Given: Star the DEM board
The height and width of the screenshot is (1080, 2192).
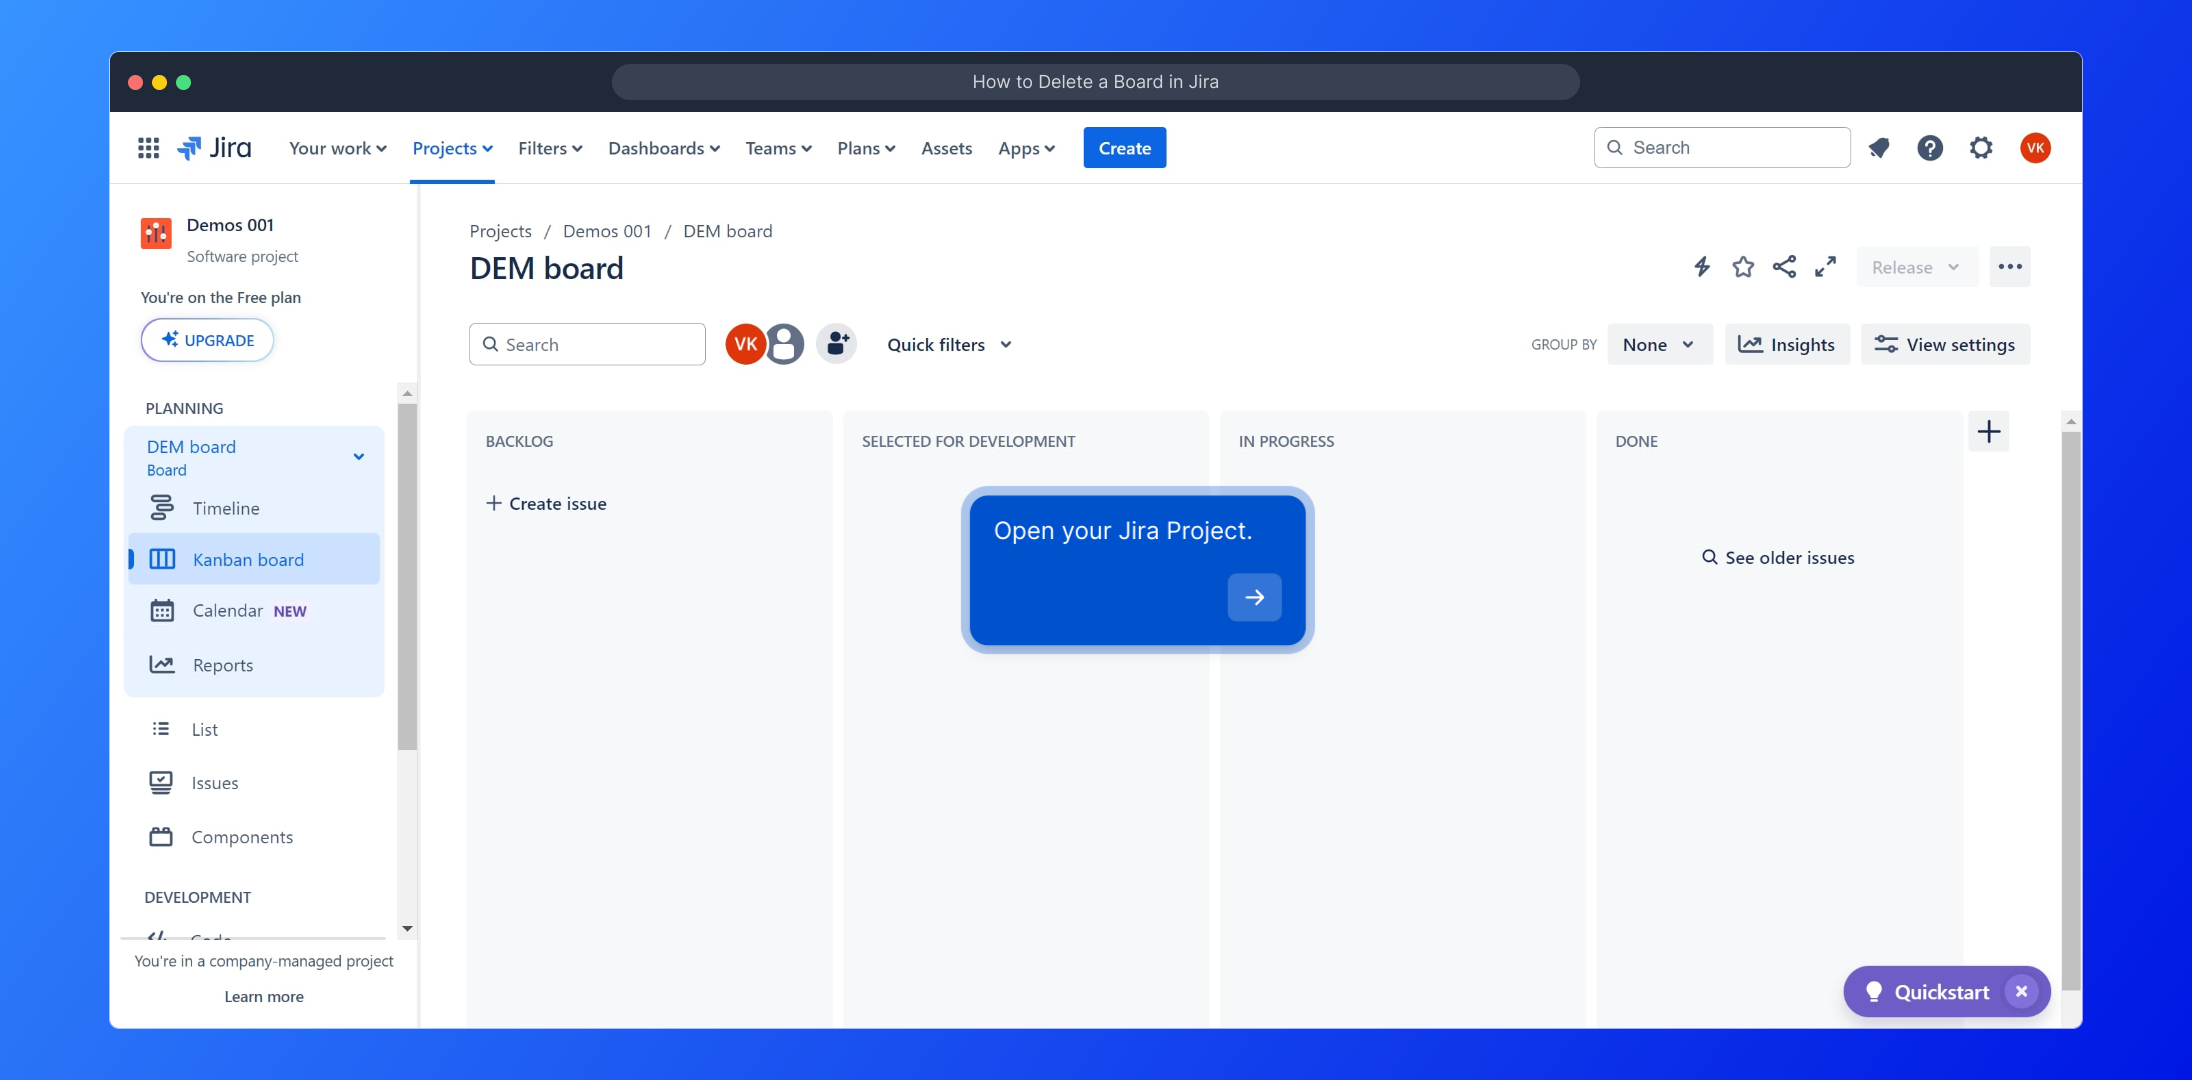Looking at the screenshot, I should [x=1743, y=266].
